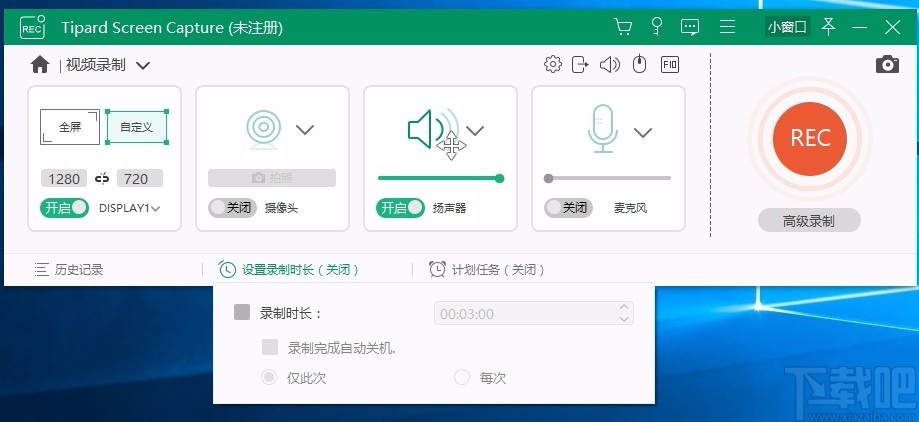Click the task schedule alarm clock icon
919x422 pixels.
pos(437,270)
